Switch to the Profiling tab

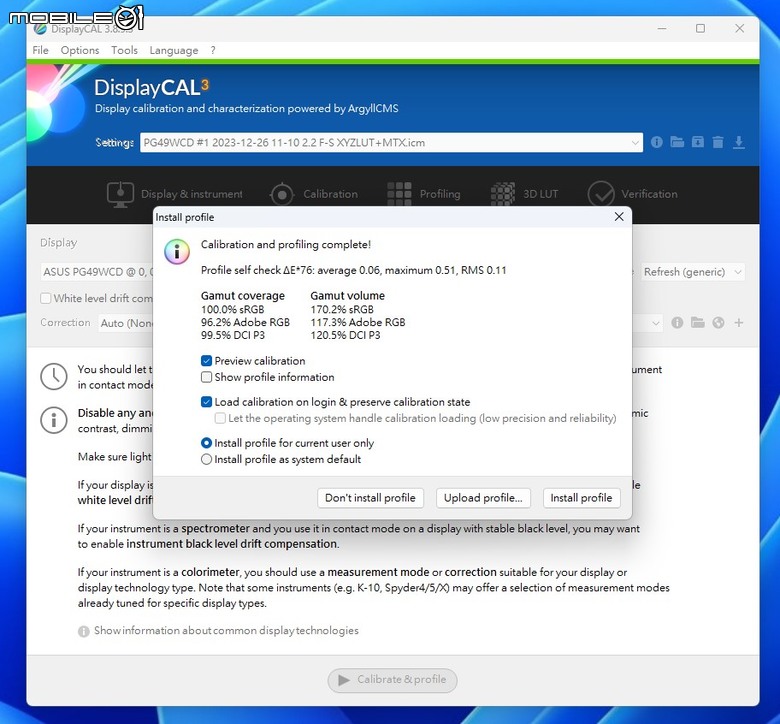[x=424, y=194]
